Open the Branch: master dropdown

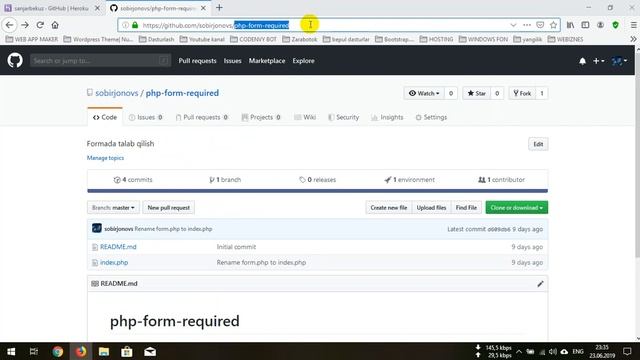point(113,208)
